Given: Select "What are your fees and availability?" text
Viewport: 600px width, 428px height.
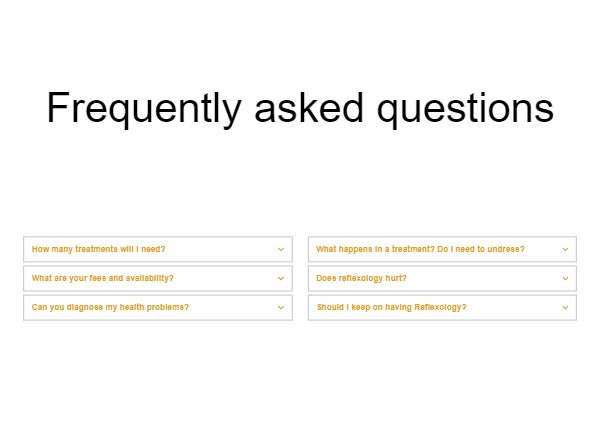Looking at the screenshot, I should [103, 278].
